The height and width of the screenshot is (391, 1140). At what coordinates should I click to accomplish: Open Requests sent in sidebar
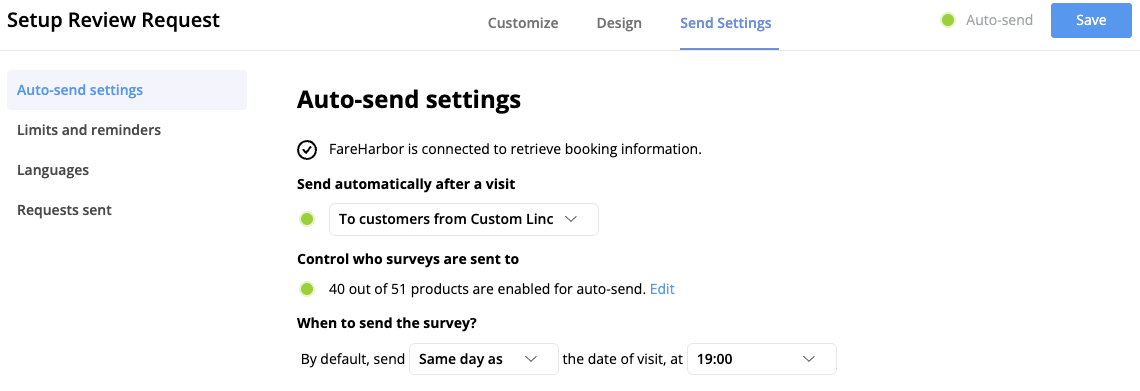point(65,210)
